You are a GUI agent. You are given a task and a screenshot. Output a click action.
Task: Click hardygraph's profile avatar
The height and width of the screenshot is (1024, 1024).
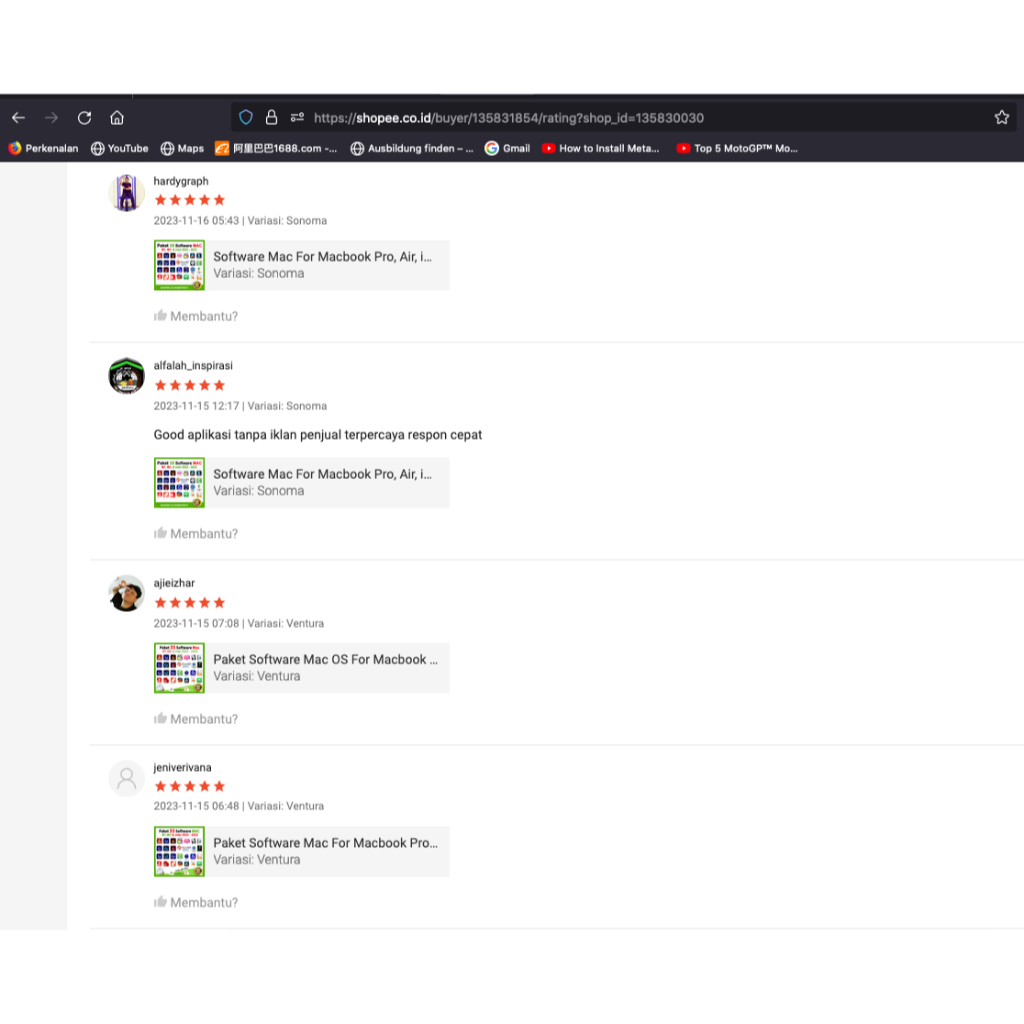[x=126, y=193]
